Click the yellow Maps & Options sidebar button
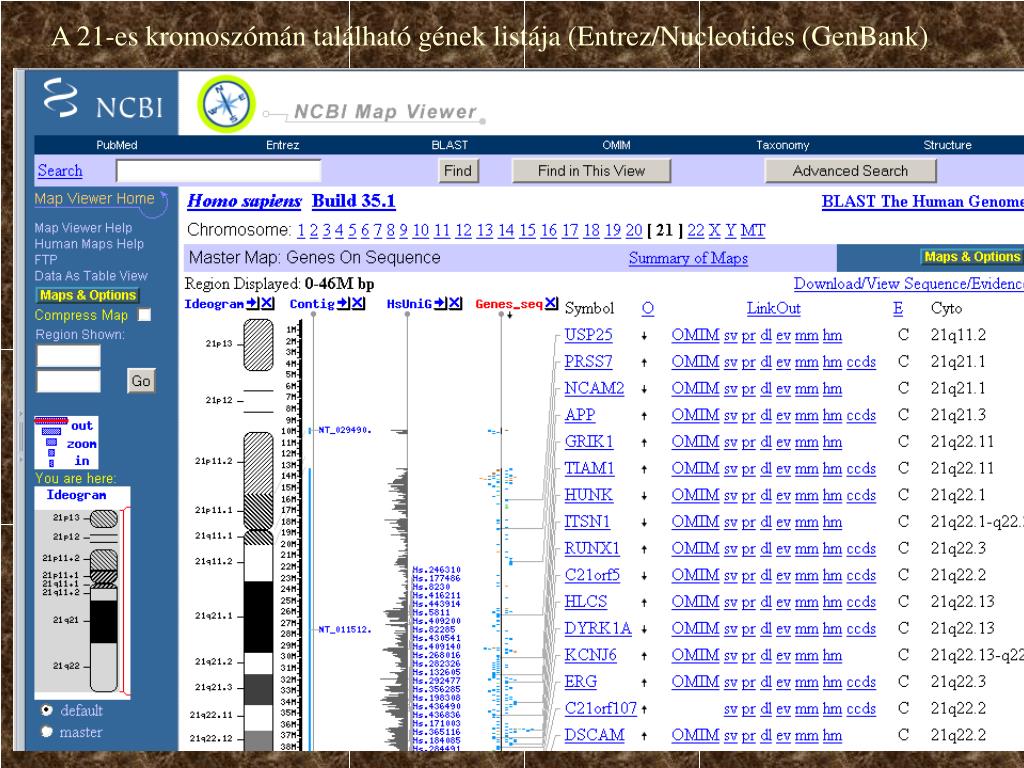The height and width of the screenshot is (768, 1024). coord(88,295)
